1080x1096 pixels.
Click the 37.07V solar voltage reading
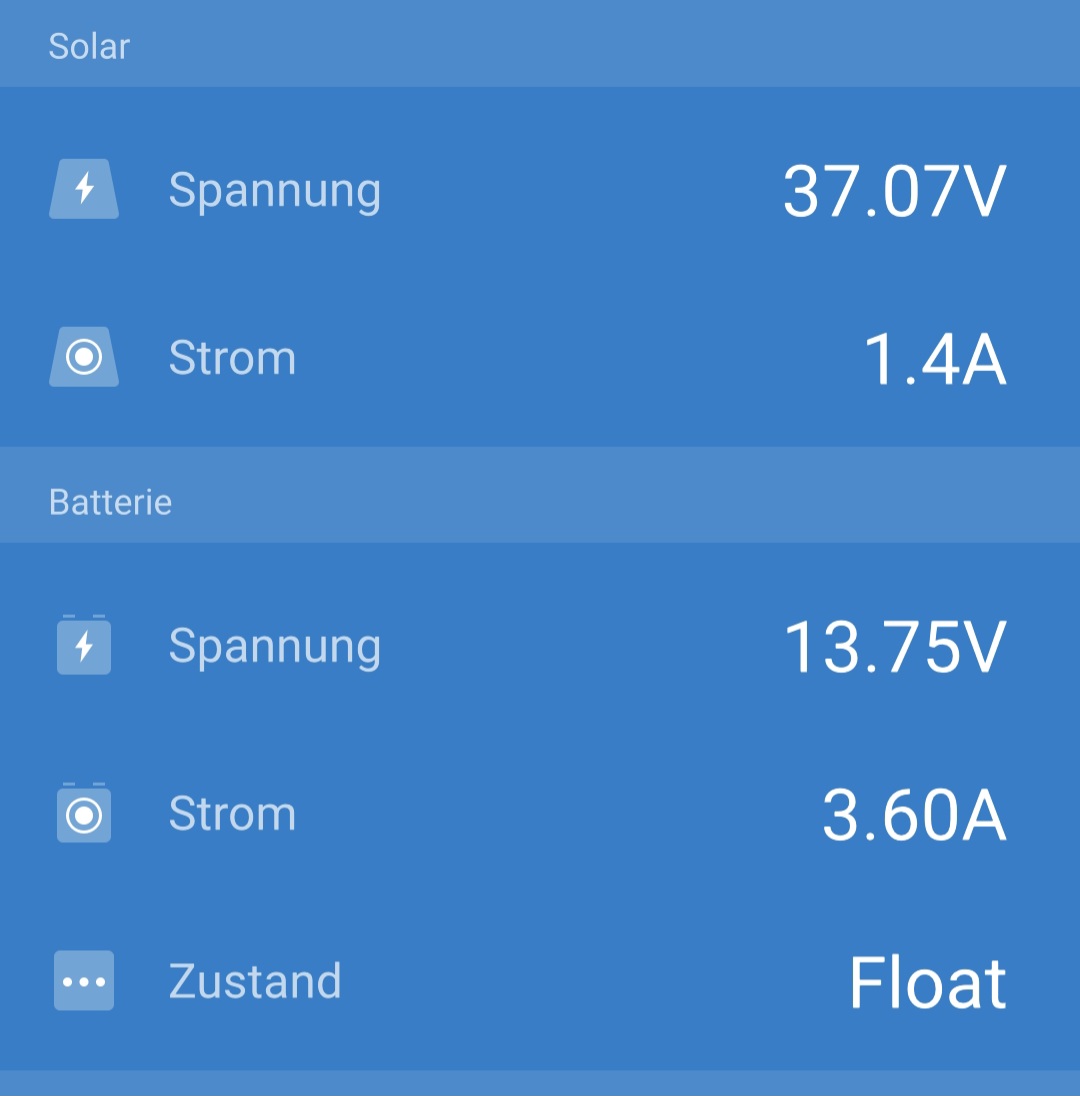point(893,191)
